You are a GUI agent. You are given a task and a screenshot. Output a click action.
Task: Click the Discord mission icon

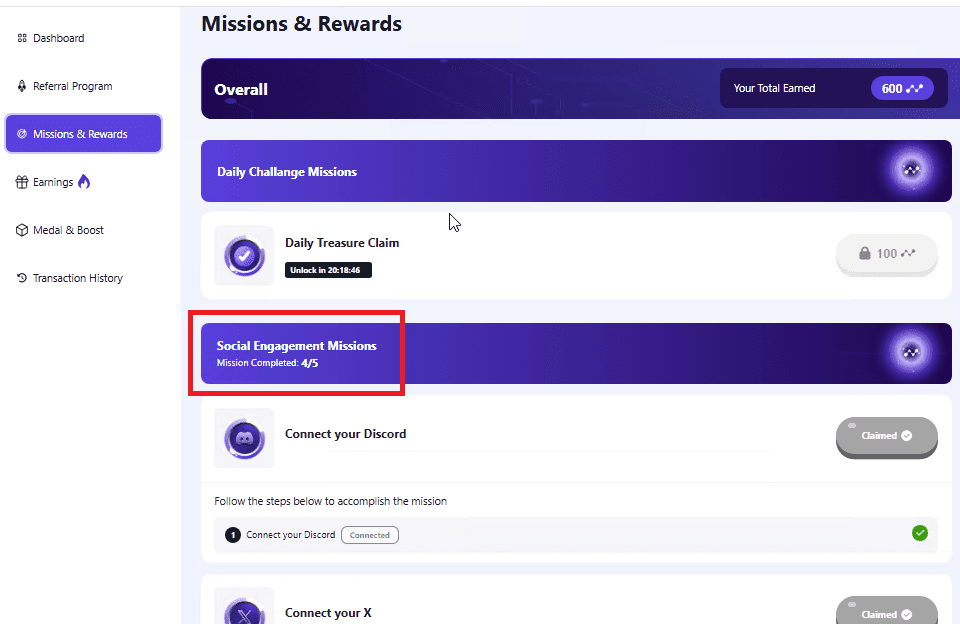coord(244,438)
